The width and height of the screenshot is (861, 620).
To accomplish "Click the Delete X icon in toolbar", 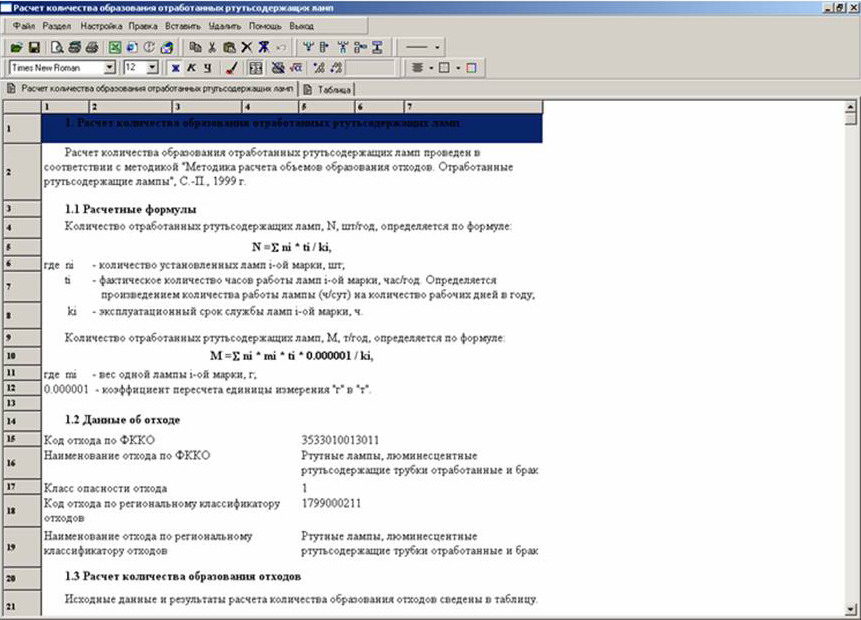I will (246, 47).
